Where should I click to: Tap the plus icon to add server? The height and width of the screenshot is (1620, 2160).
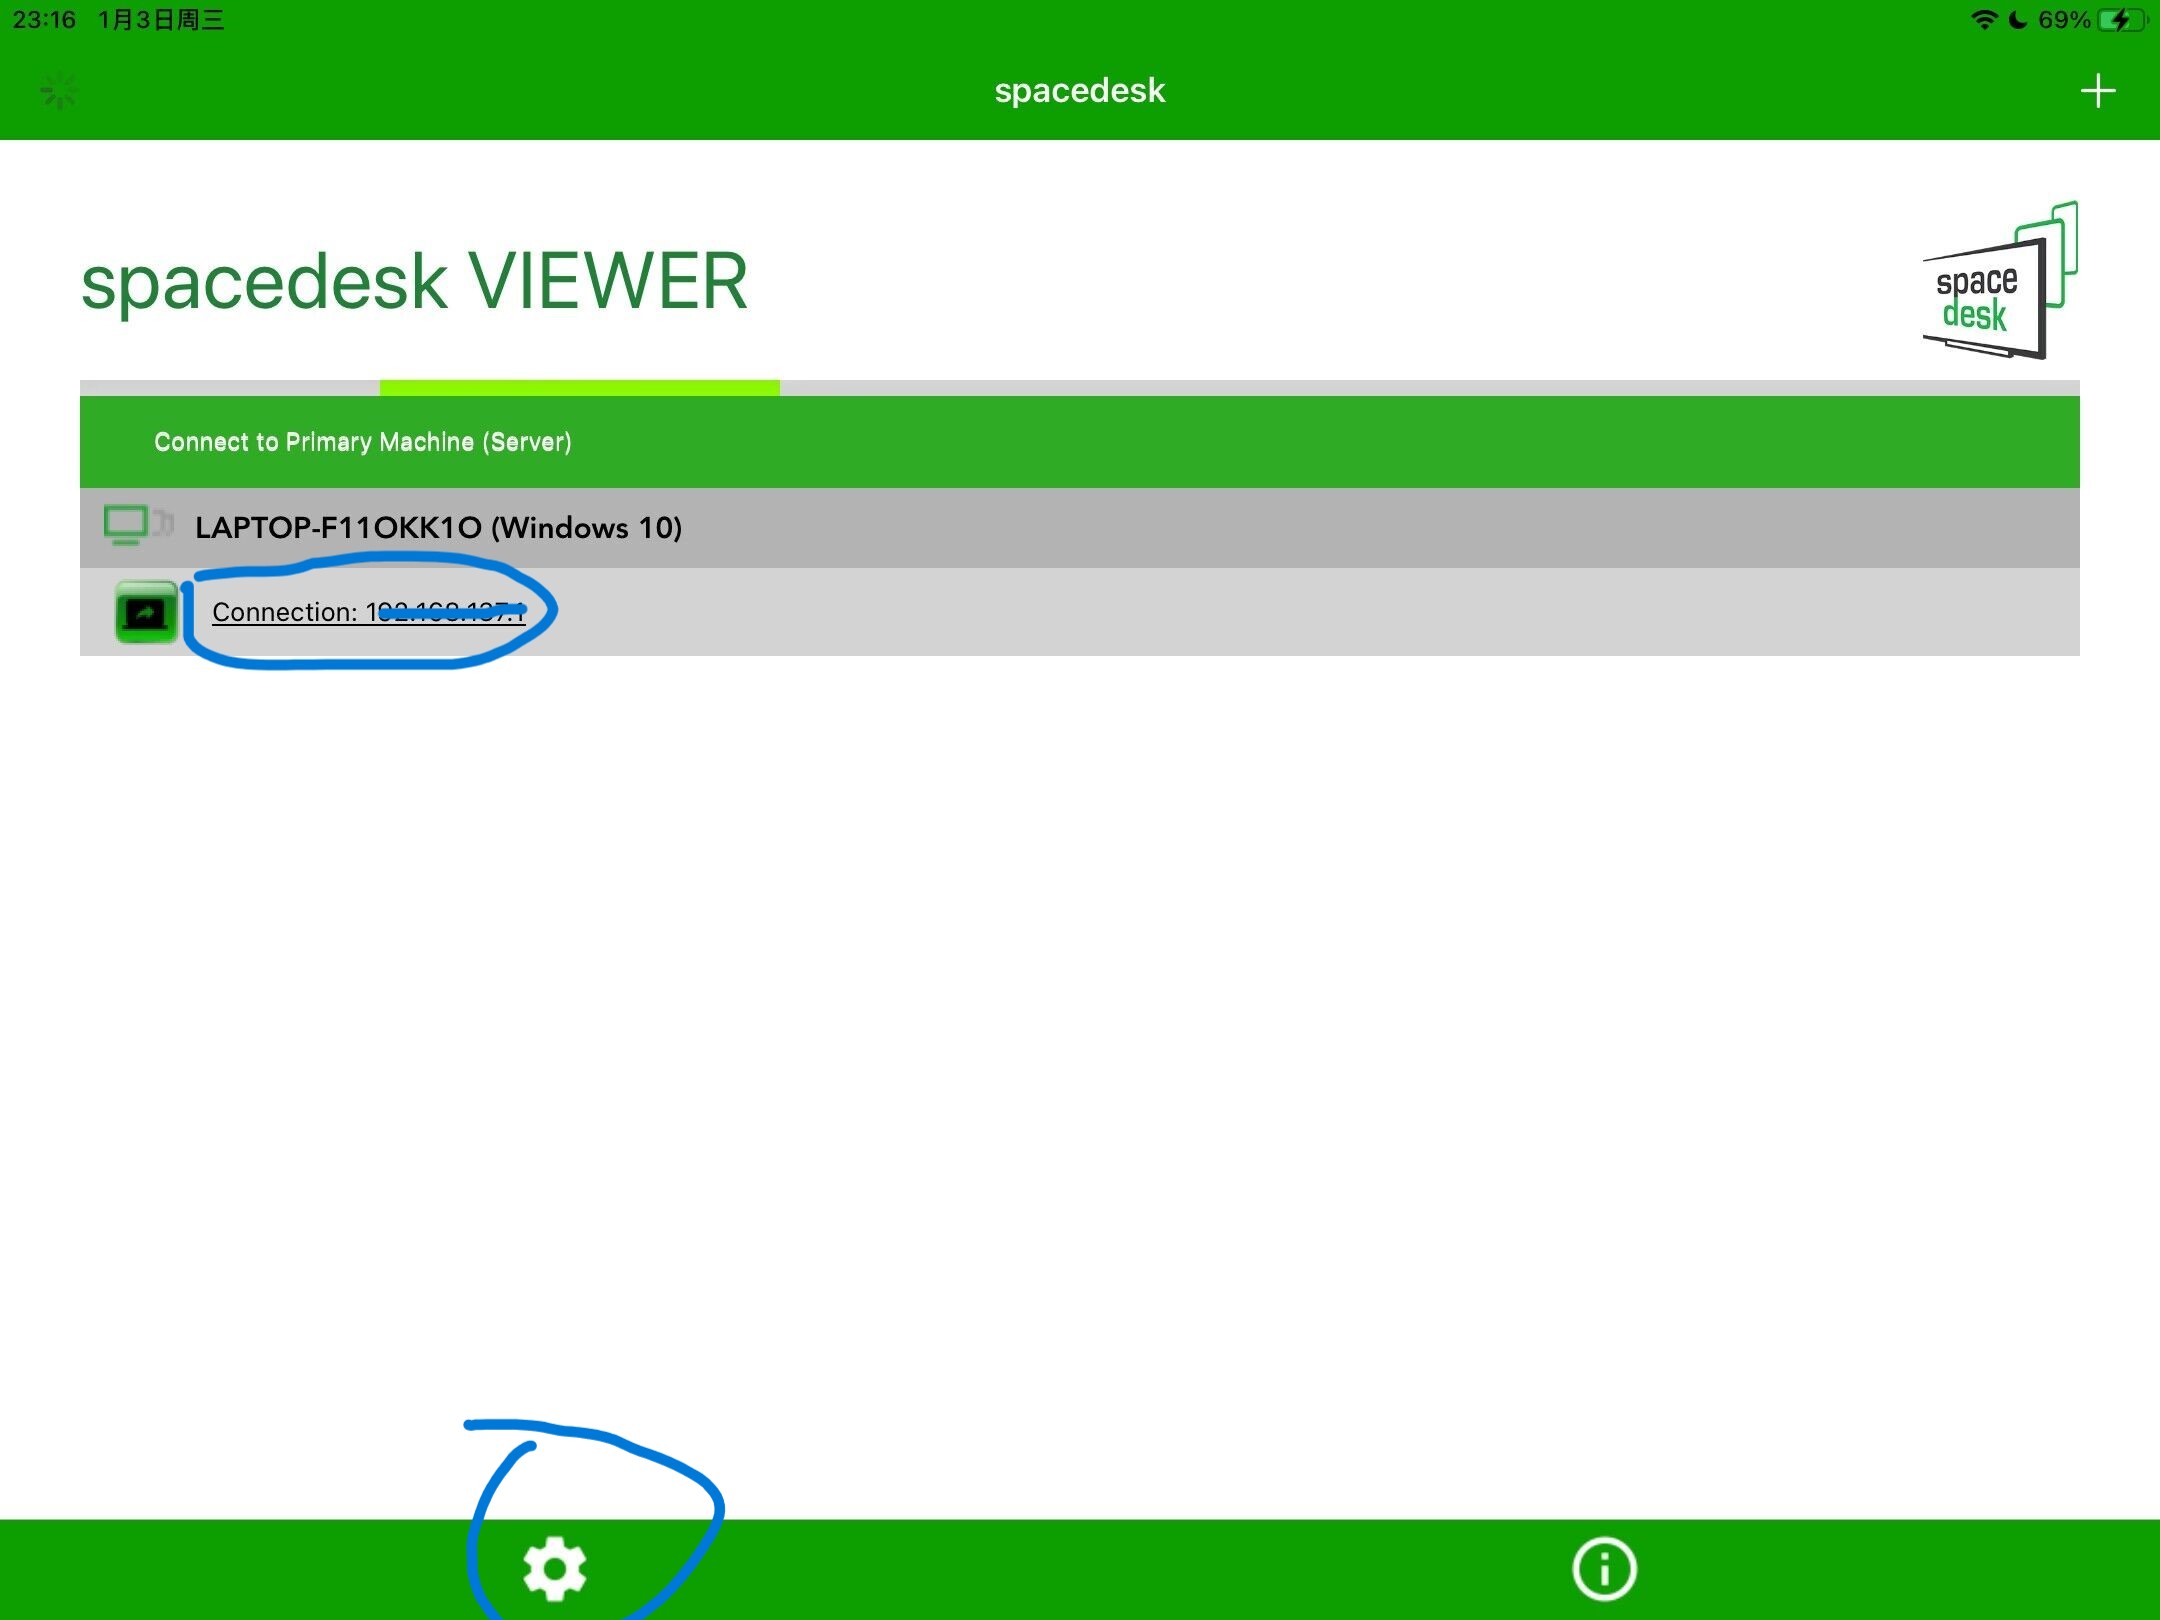click(x=2097, y=91)
